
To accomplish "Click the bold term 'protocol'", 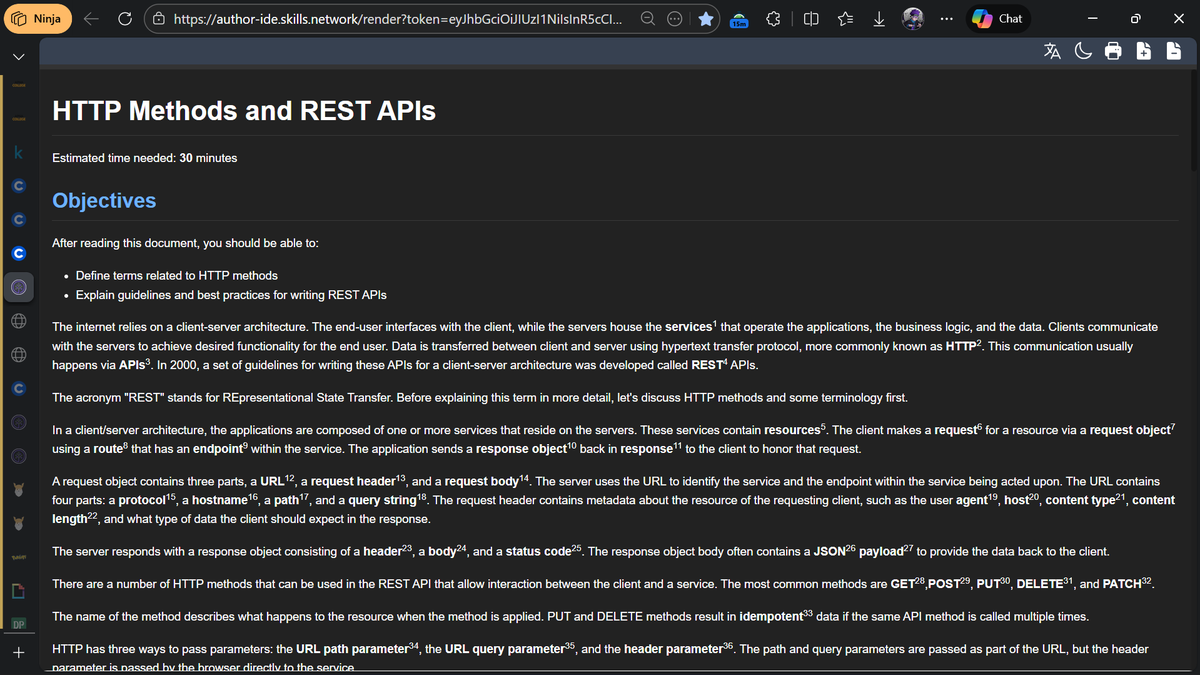I will 143,501.
